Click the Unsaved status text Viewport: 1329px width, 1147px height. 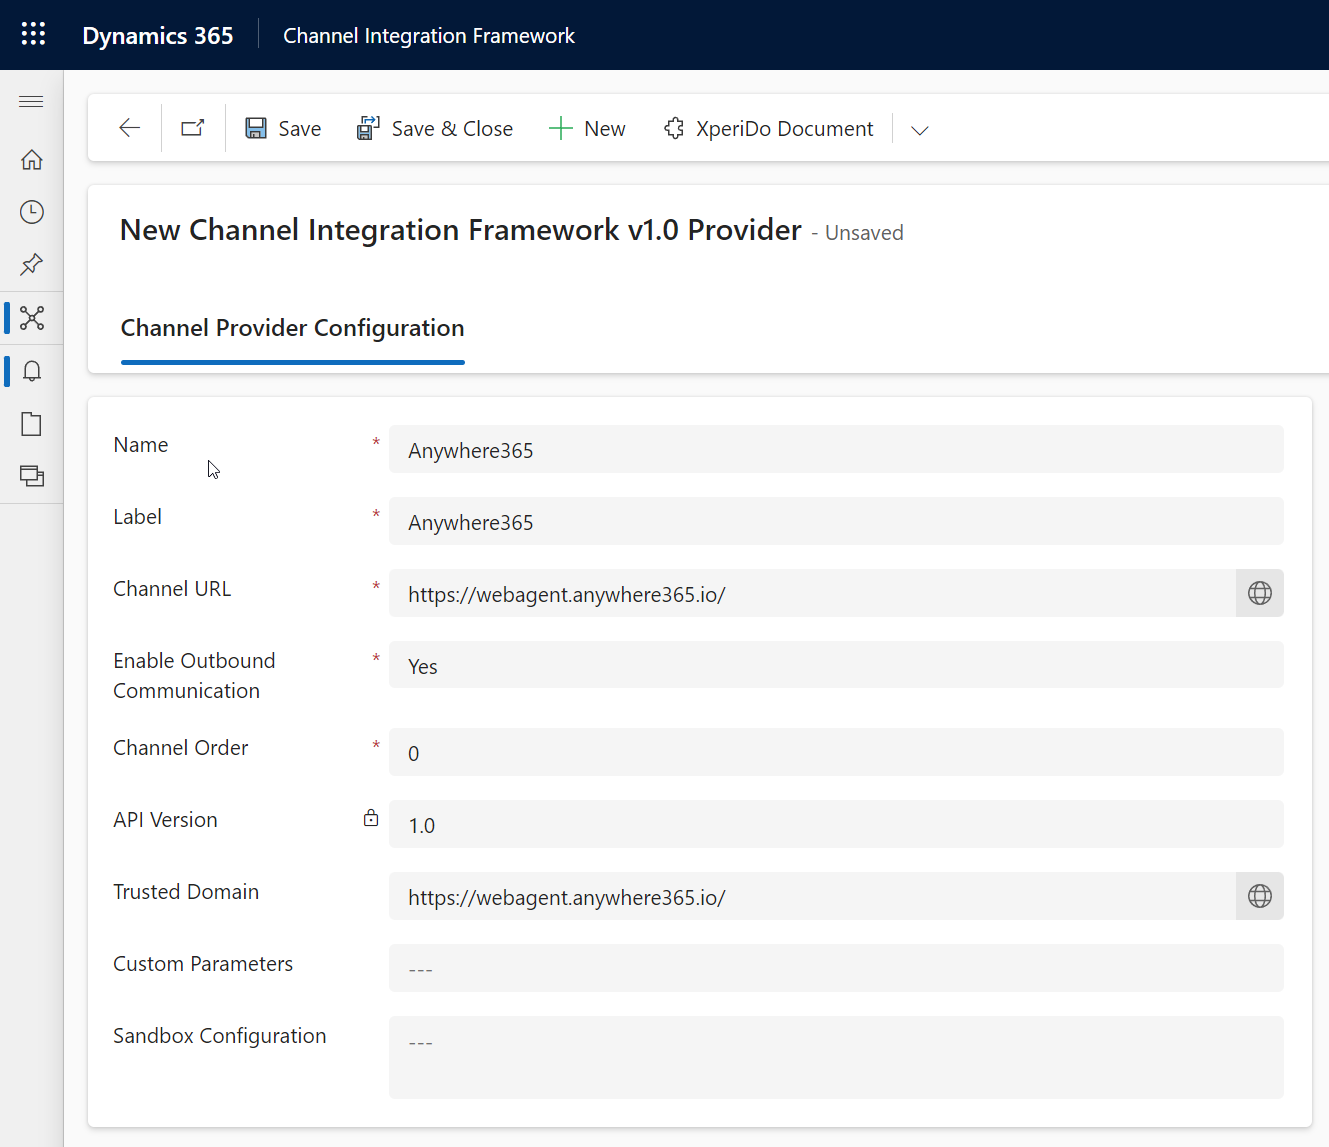point(864,233)
